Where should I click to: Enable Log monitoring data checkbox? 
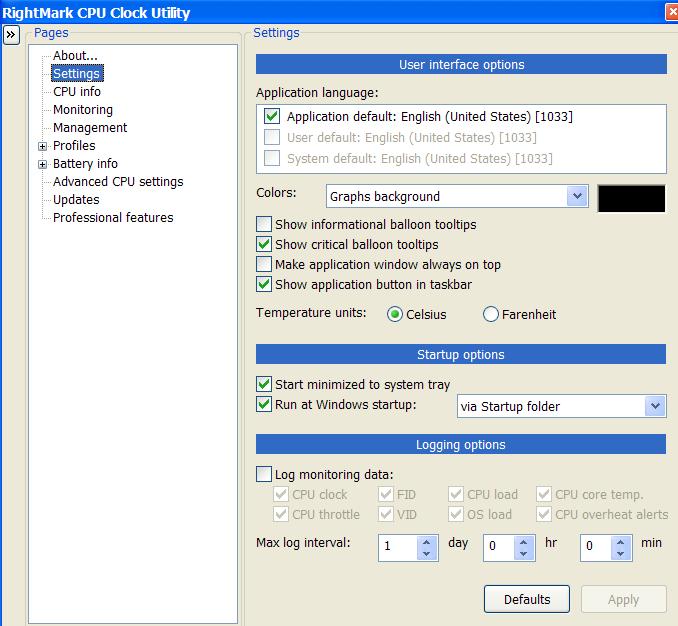click(x=264, y=474)
